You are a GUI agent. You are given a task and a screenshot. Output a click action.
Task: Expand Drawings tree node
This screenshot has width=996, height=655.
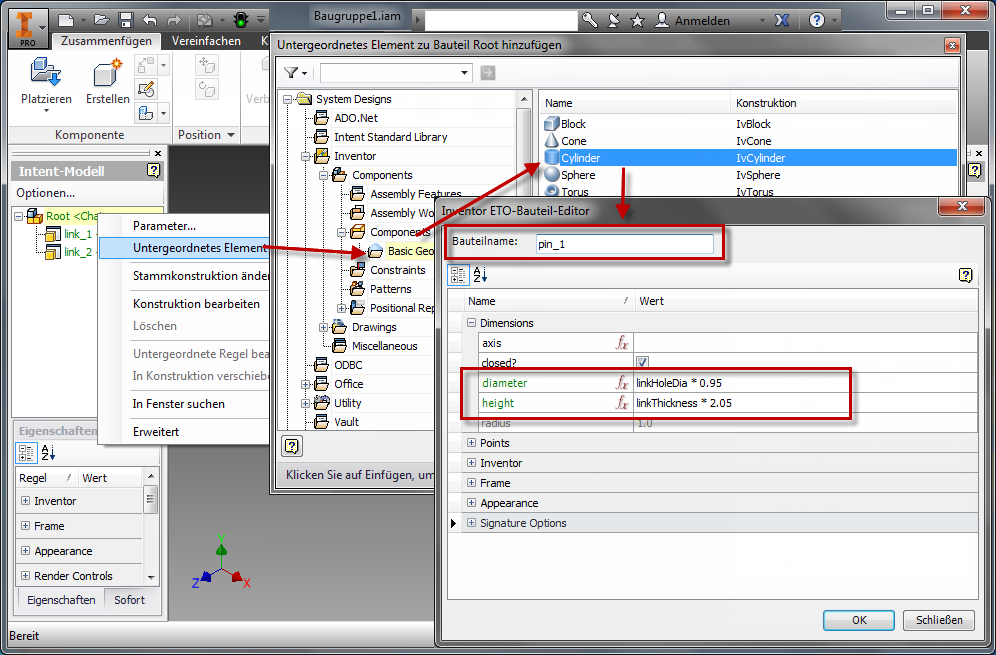323,327
